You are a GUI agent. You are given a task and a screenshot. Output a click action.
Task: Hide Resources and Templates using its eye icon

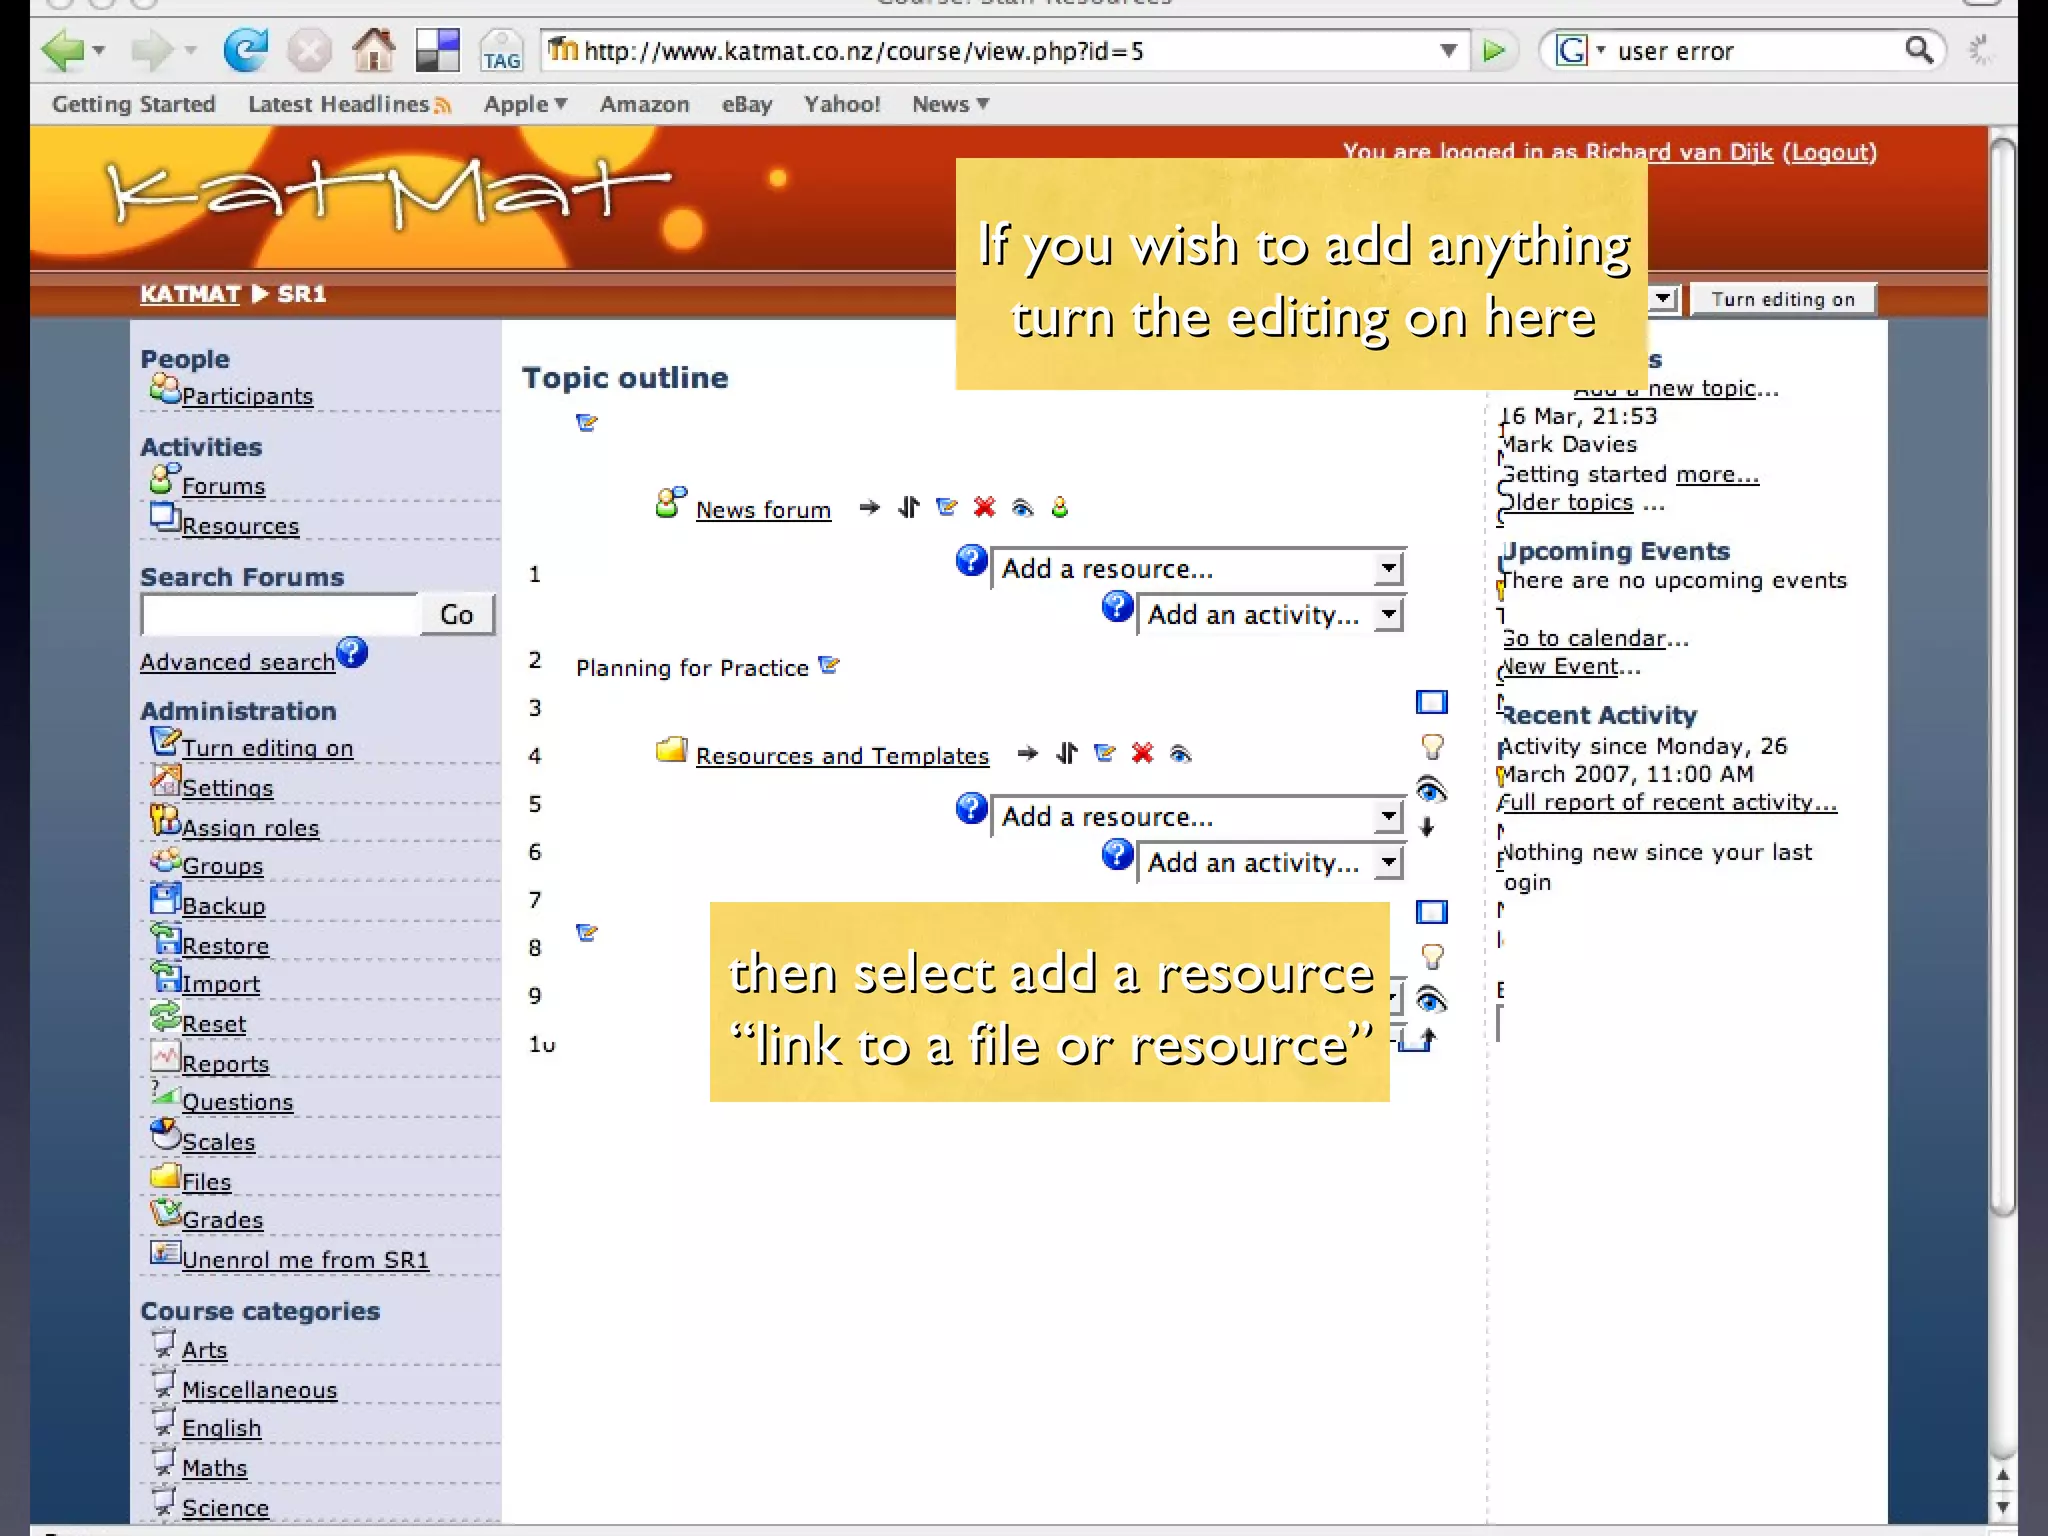1180,754
